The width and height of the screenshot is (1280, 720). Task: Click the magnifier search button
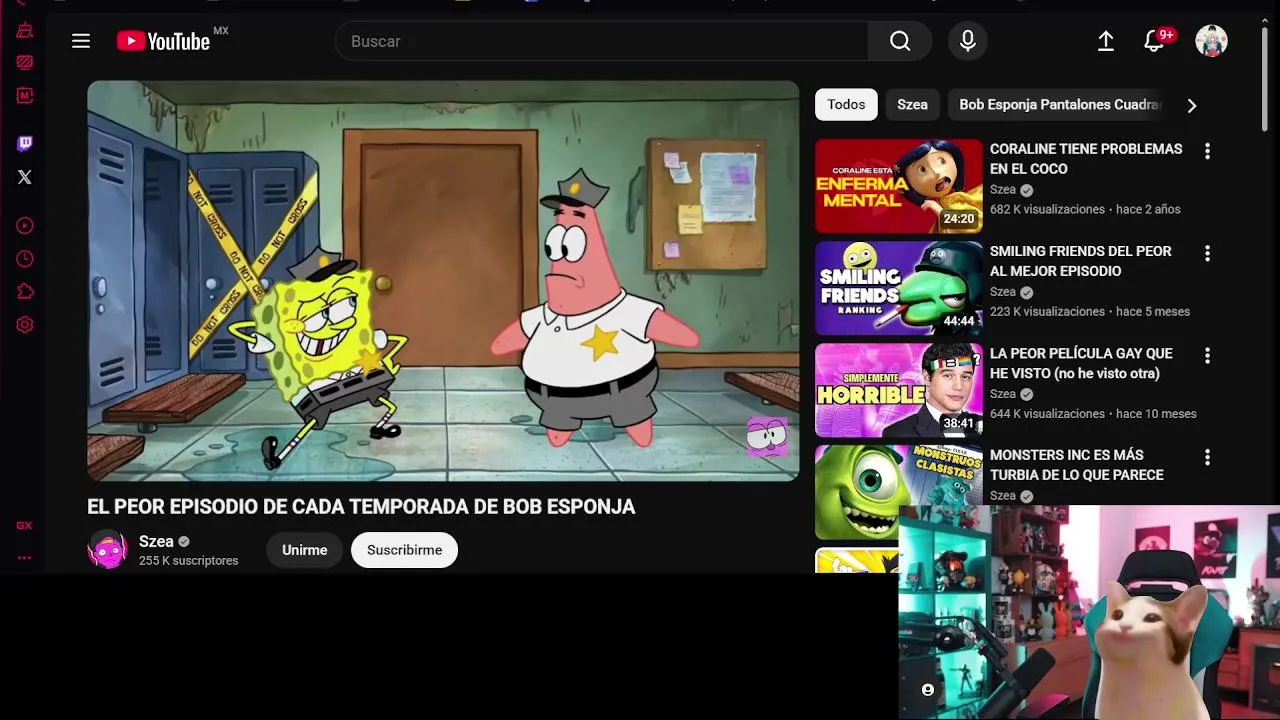click(900, 41)
